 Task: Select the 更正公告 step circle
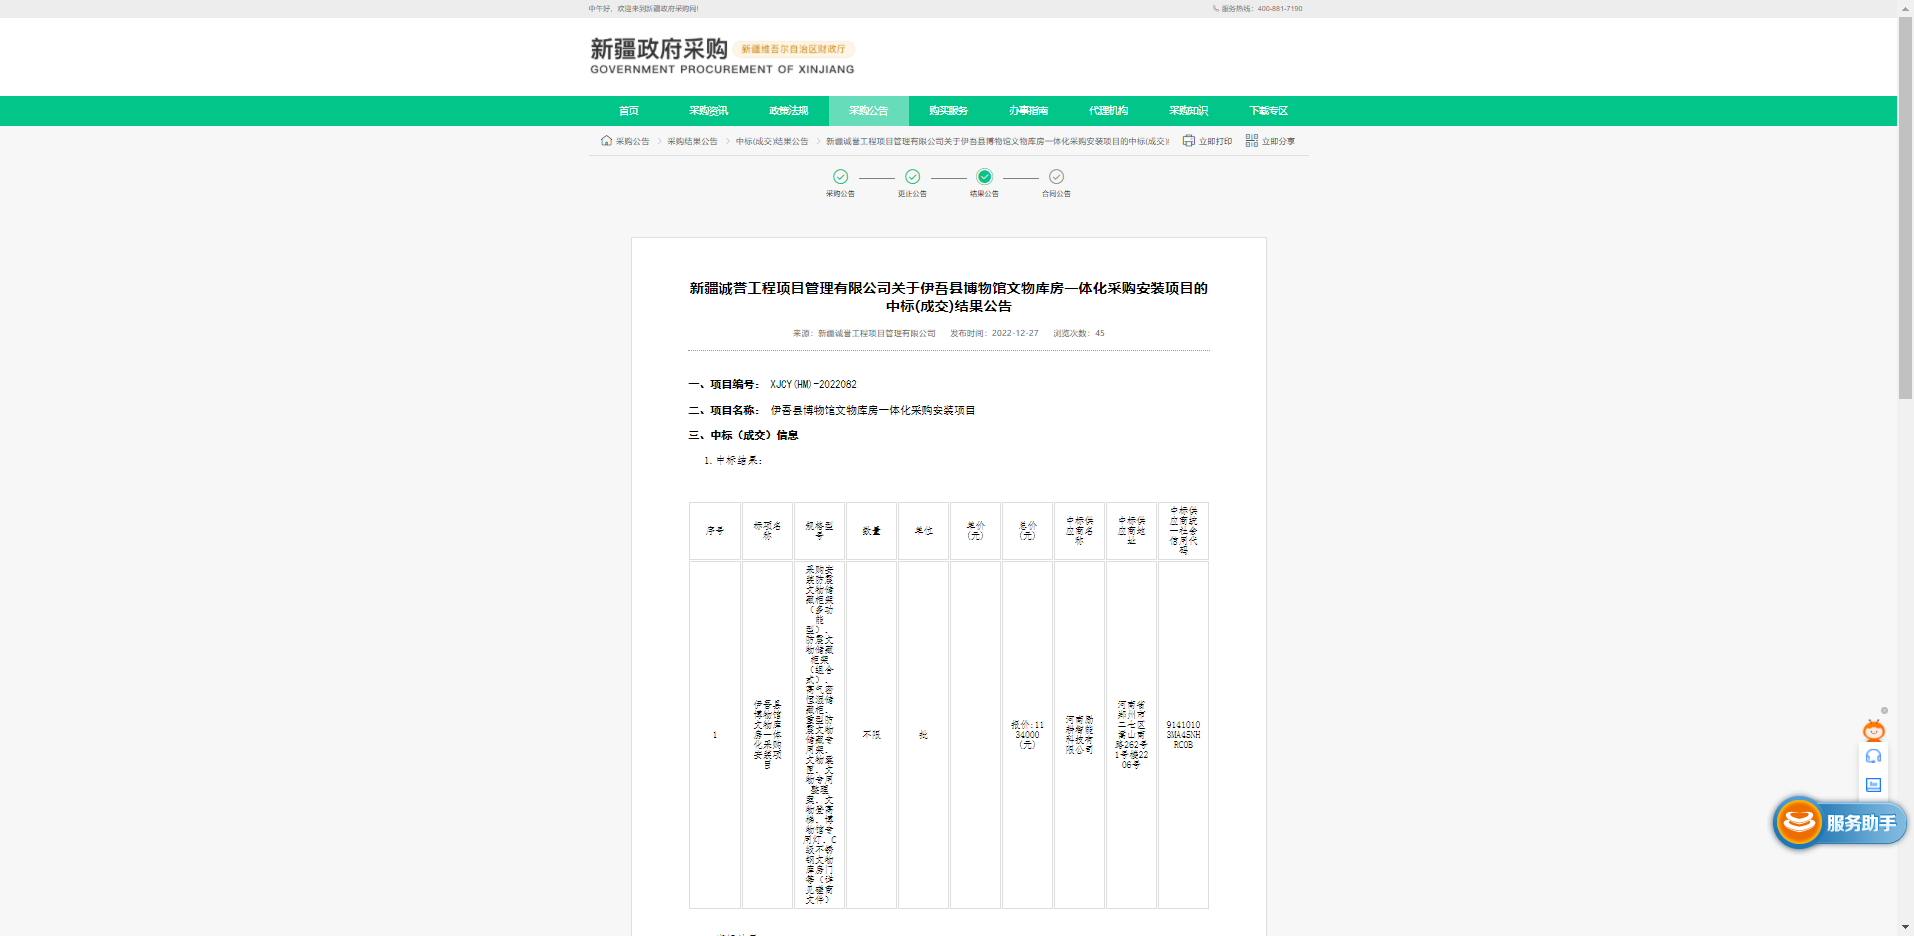point(912,177)
